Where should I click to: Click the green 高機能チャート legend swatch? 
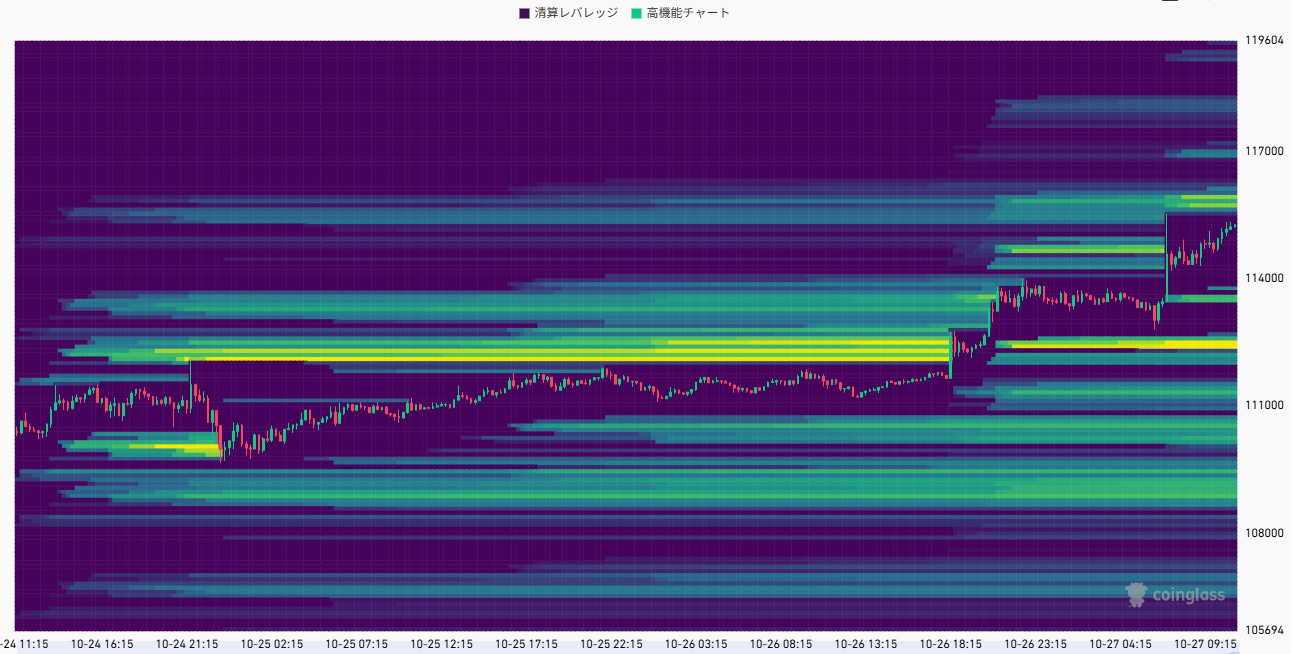click(637, 13)
